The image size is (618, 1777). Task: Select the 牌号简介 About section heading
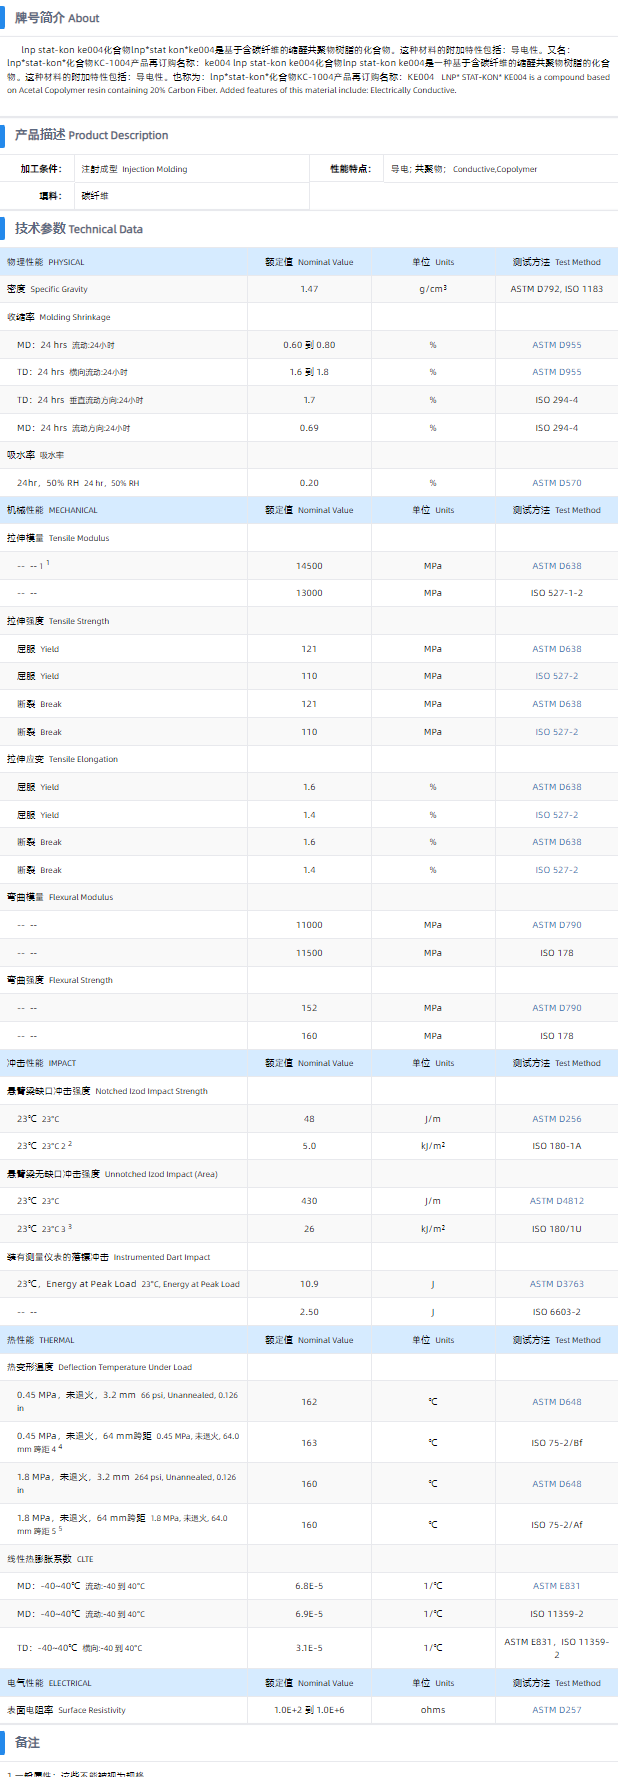point(56,18)
